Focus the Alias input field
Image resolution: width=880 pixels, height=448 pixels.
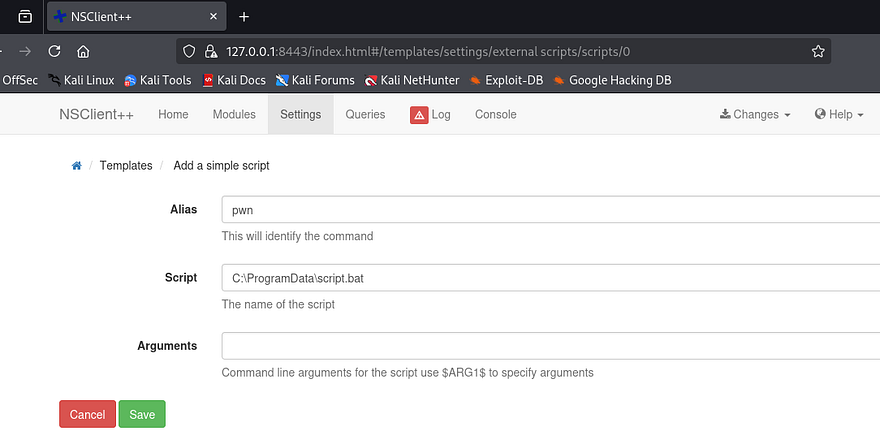coord(550,210)
